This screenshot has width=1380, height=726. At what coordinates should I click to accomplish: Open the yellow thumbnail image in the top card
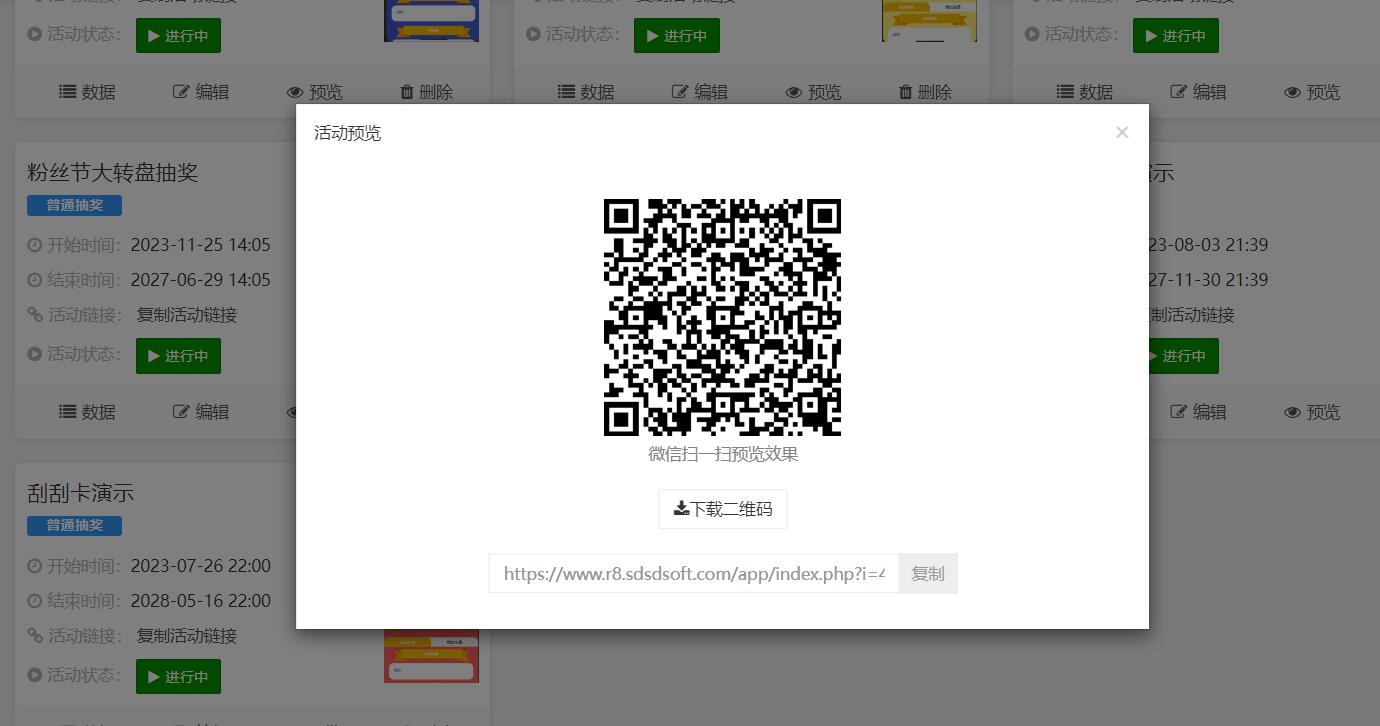(930, 21)
